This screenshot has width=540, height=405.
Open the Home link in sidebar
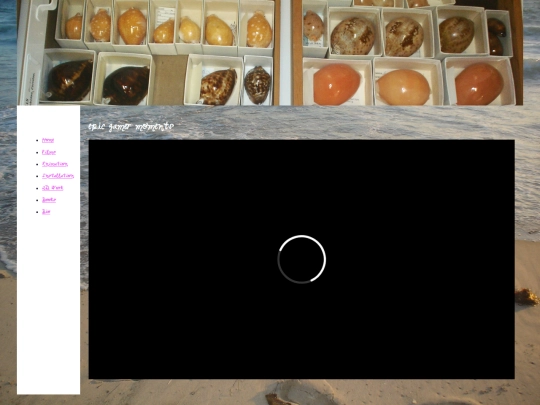coord(48,140)
